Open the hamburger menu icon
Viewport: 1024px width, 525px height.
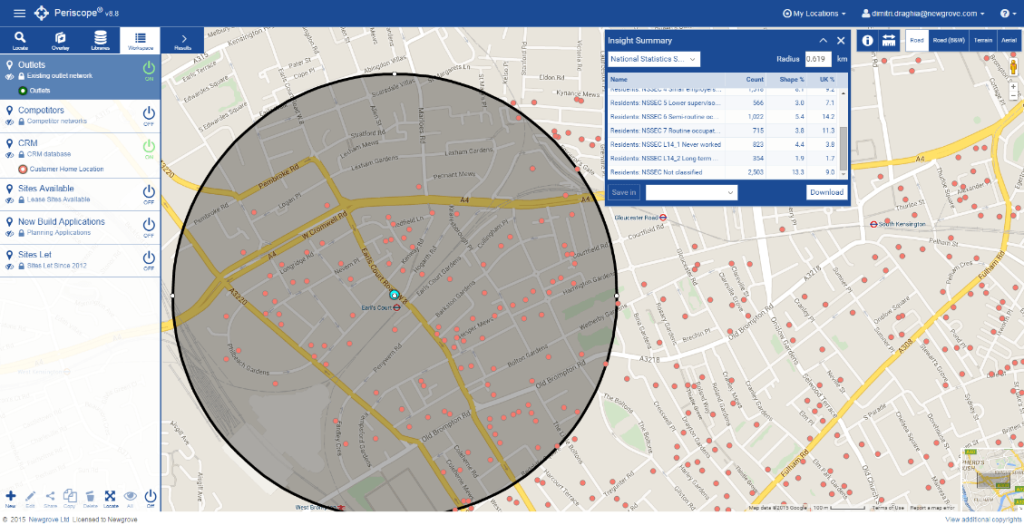(20, 13)
